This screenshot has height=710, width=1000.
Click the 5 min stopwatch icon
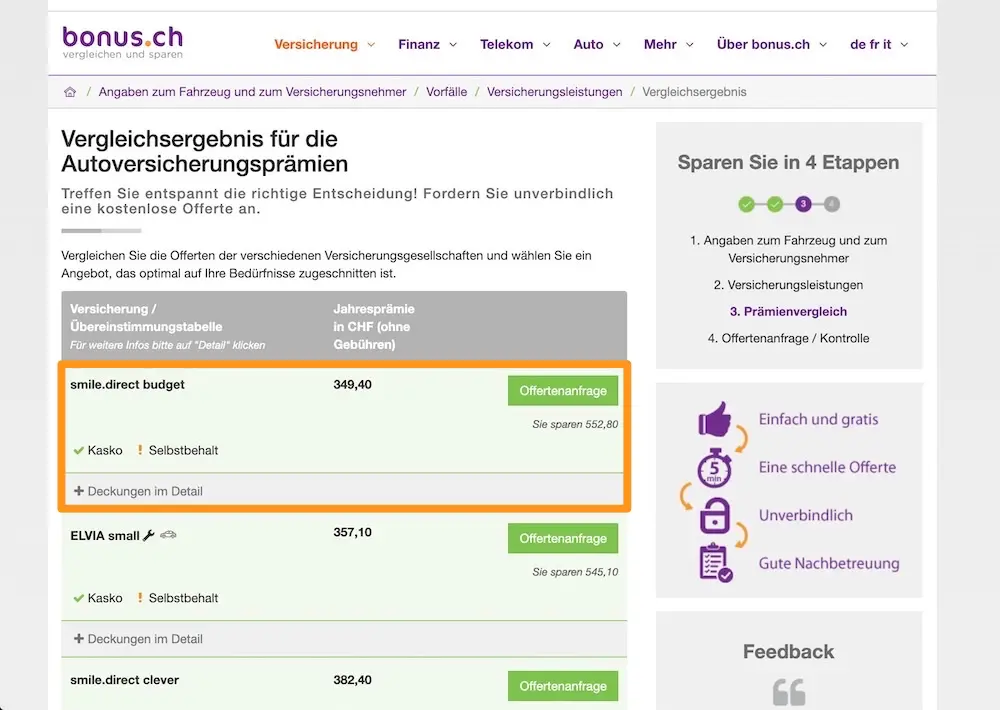[714, 468]
